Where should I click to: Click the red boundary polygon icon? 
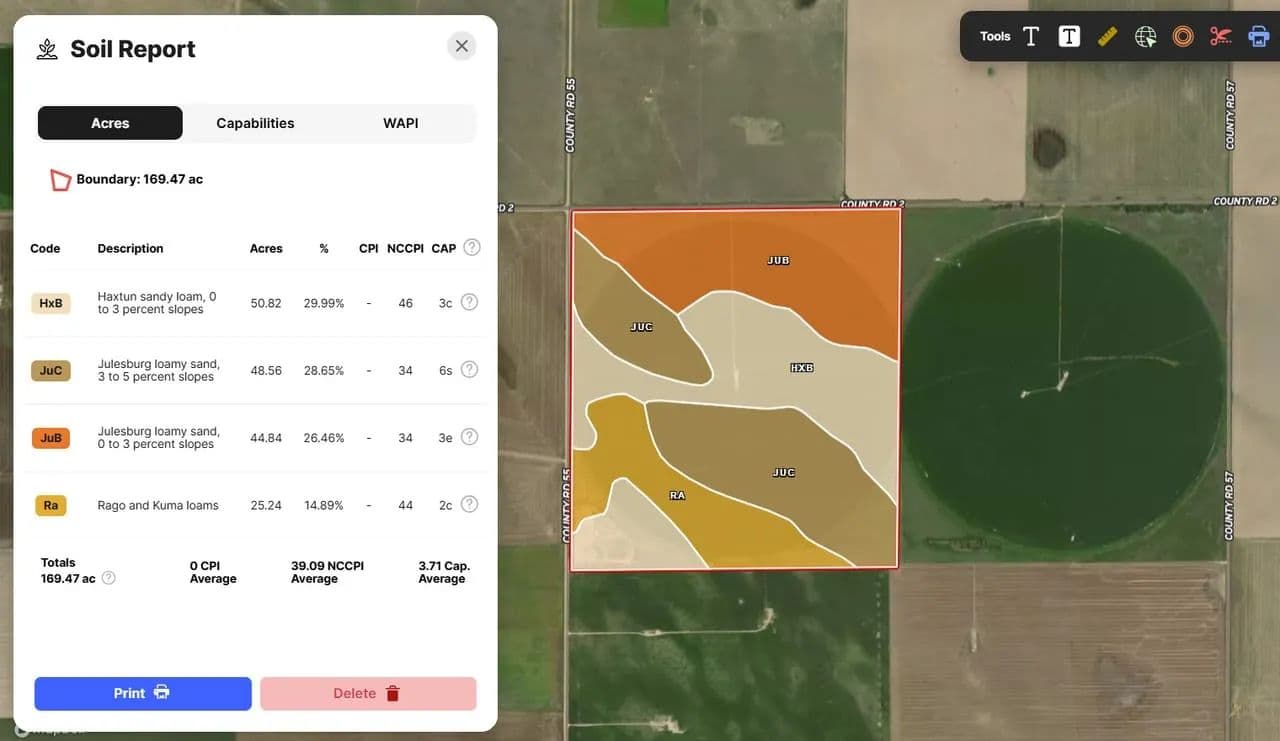coord(60,180)
